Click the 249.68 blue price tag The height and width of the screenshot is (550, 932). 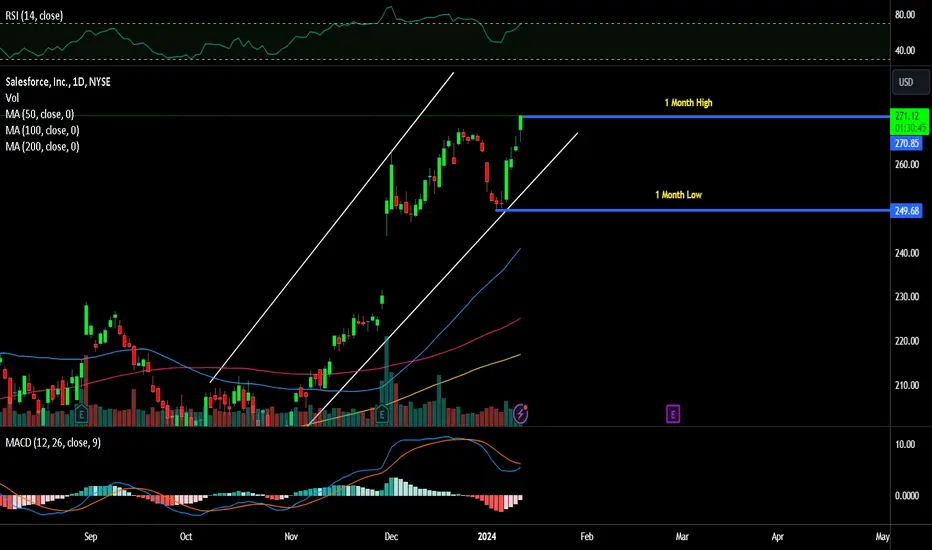[x=906, y=211]
